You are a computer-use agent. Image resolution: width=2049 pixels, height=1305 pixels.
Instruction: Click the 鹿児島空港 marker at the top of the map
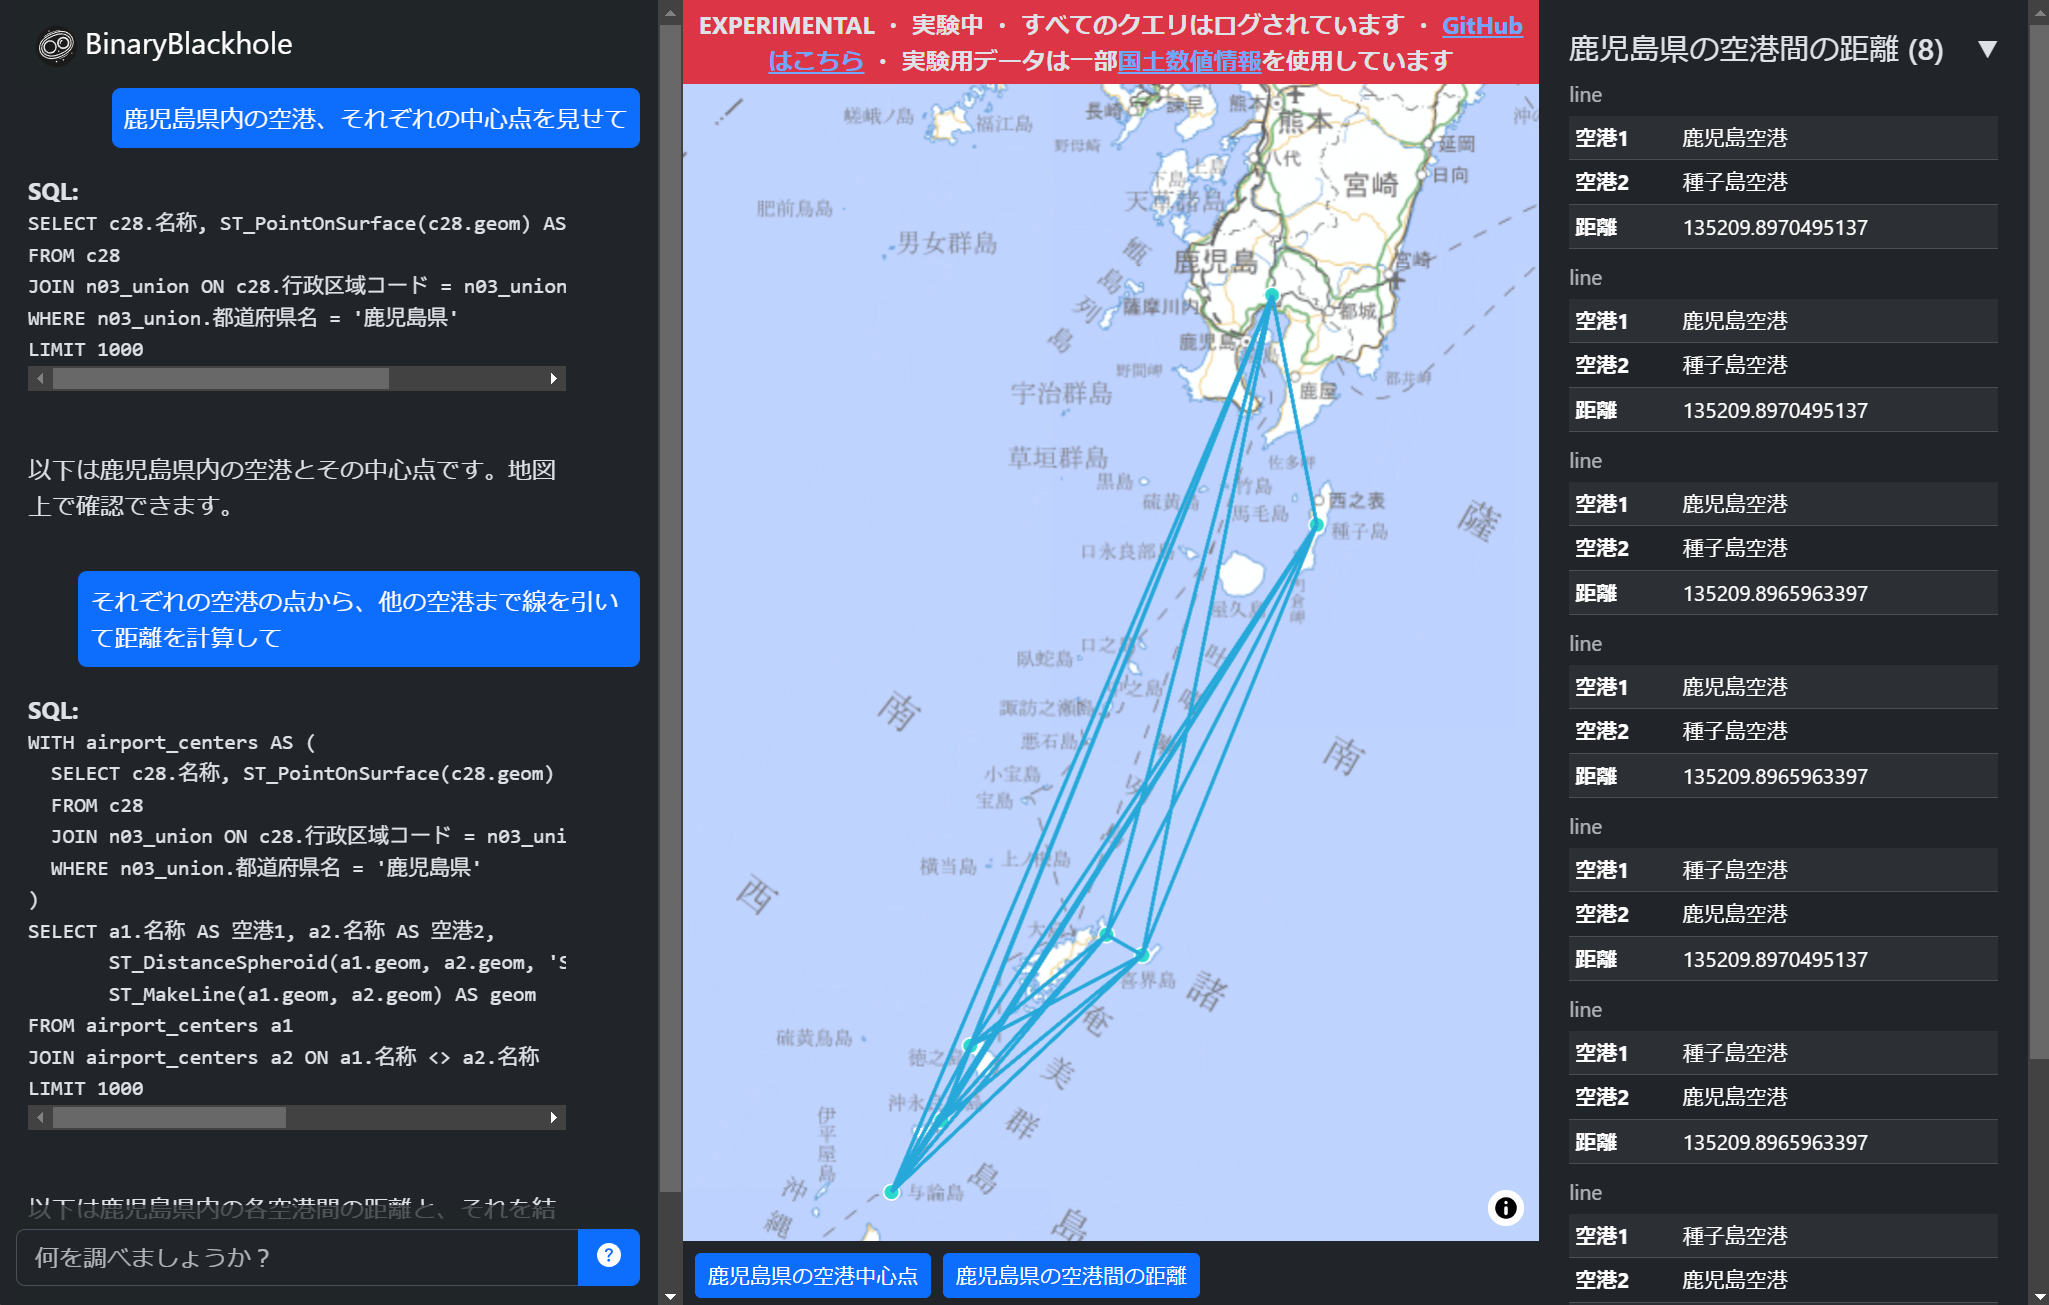click(1272, 293)
